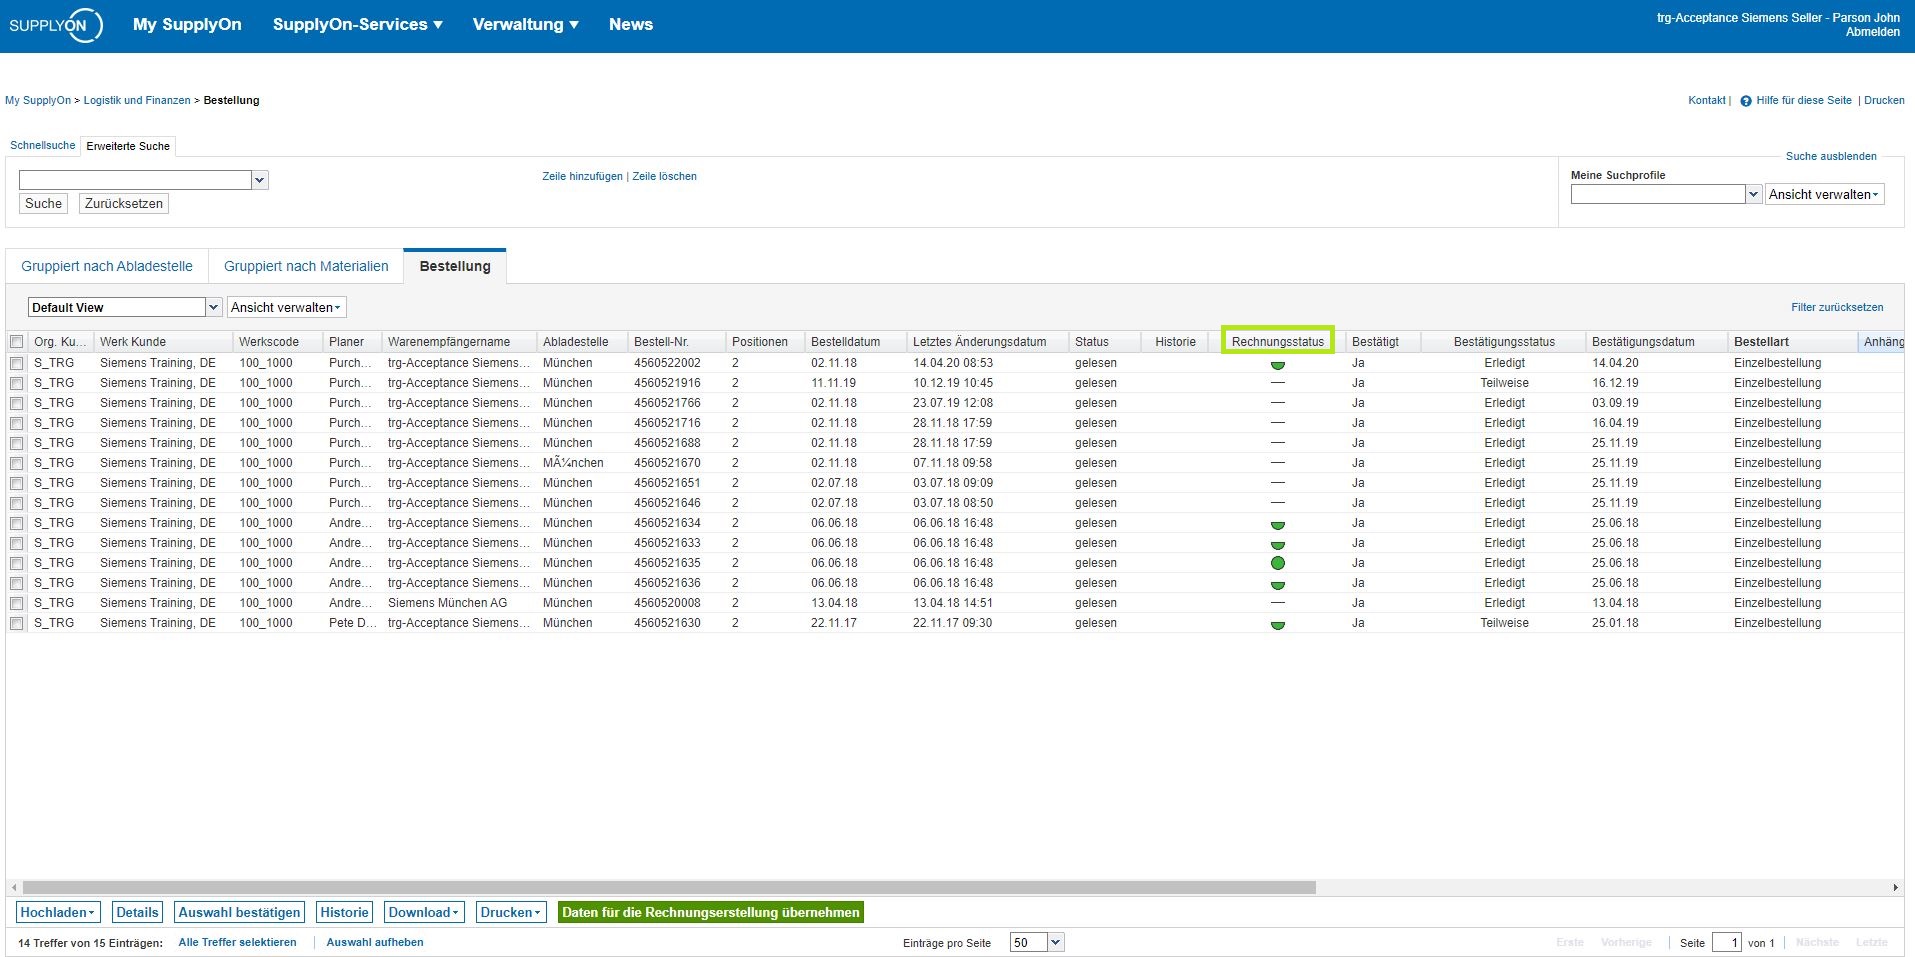
Task: Open Ansicht verwalten in search profile area
Action: click(1824, 194)
